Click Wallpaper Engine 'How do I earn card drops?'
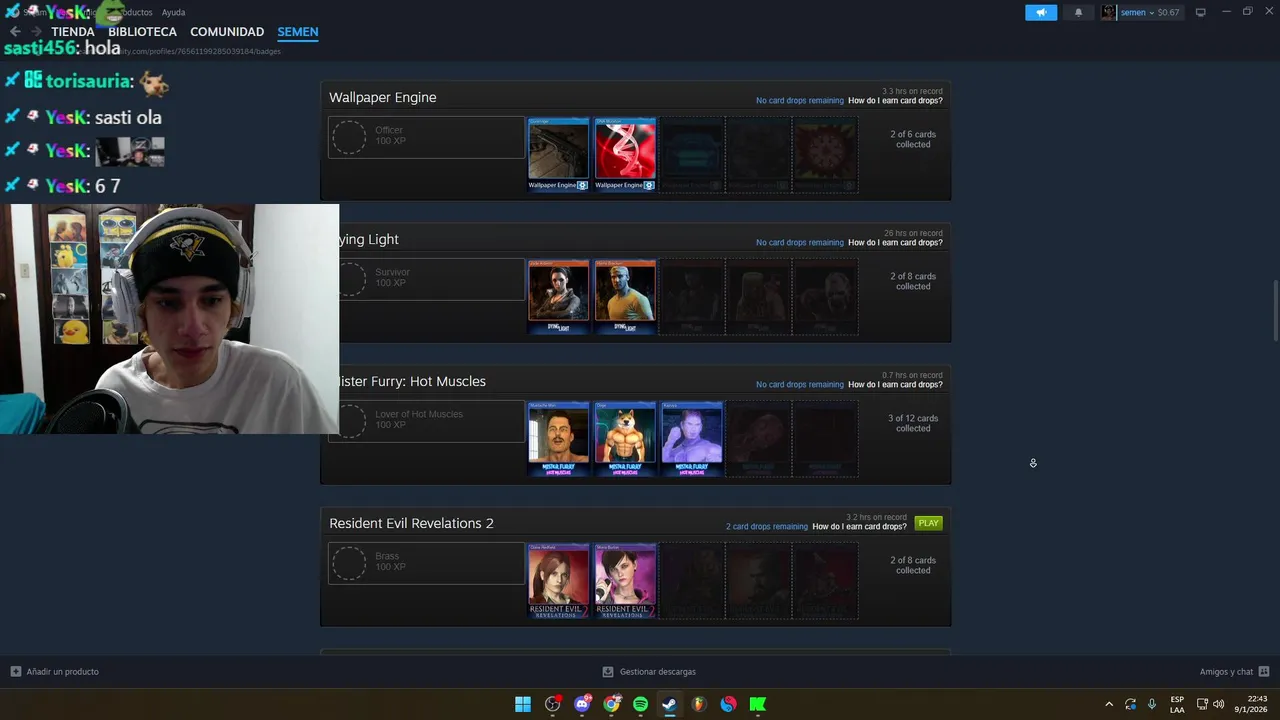 [x=895, y=101]
